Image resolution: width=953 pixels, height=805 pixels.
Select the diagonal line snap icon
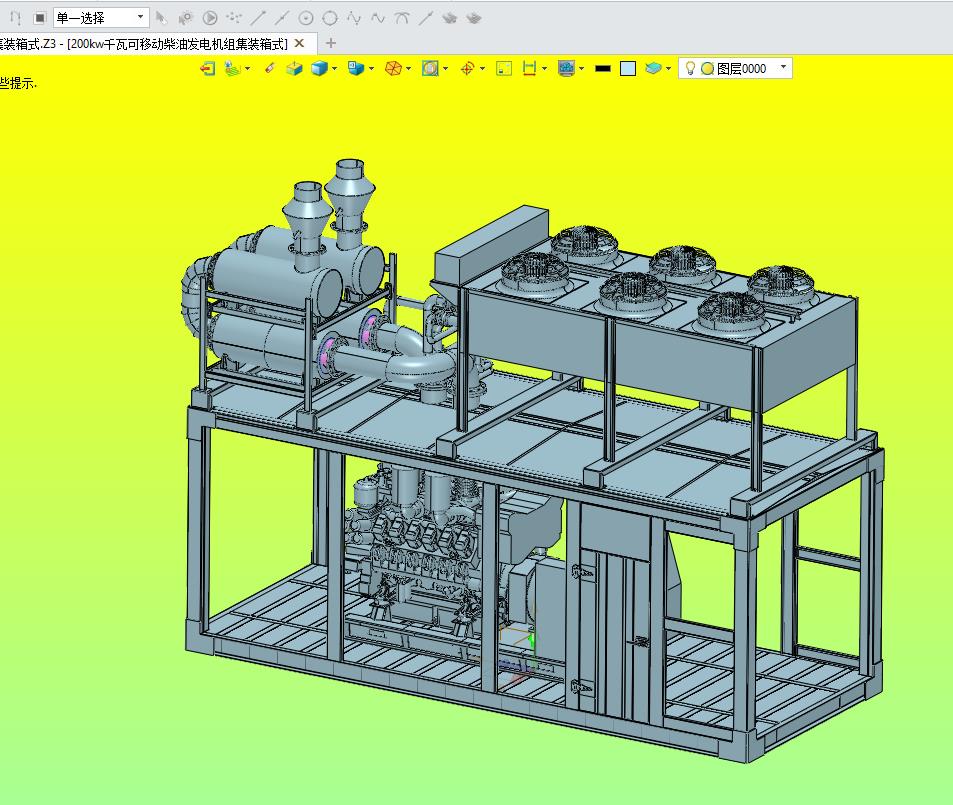(426, 18)
